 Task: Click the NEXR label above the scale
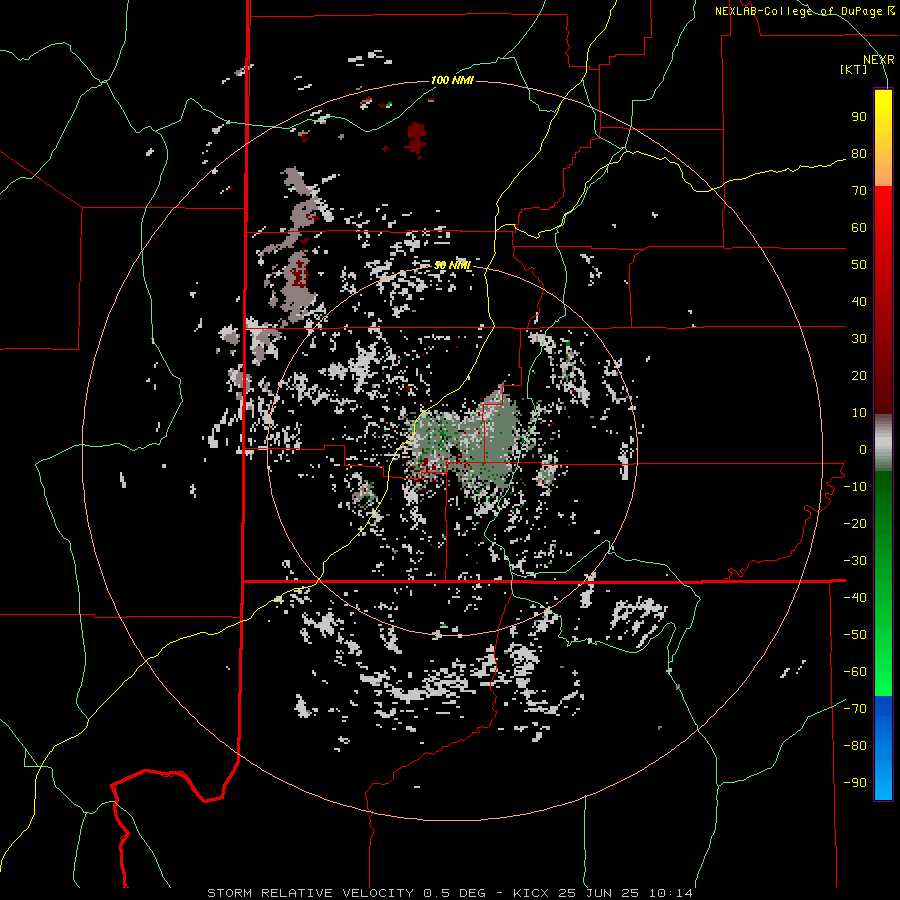pos(879,60)
